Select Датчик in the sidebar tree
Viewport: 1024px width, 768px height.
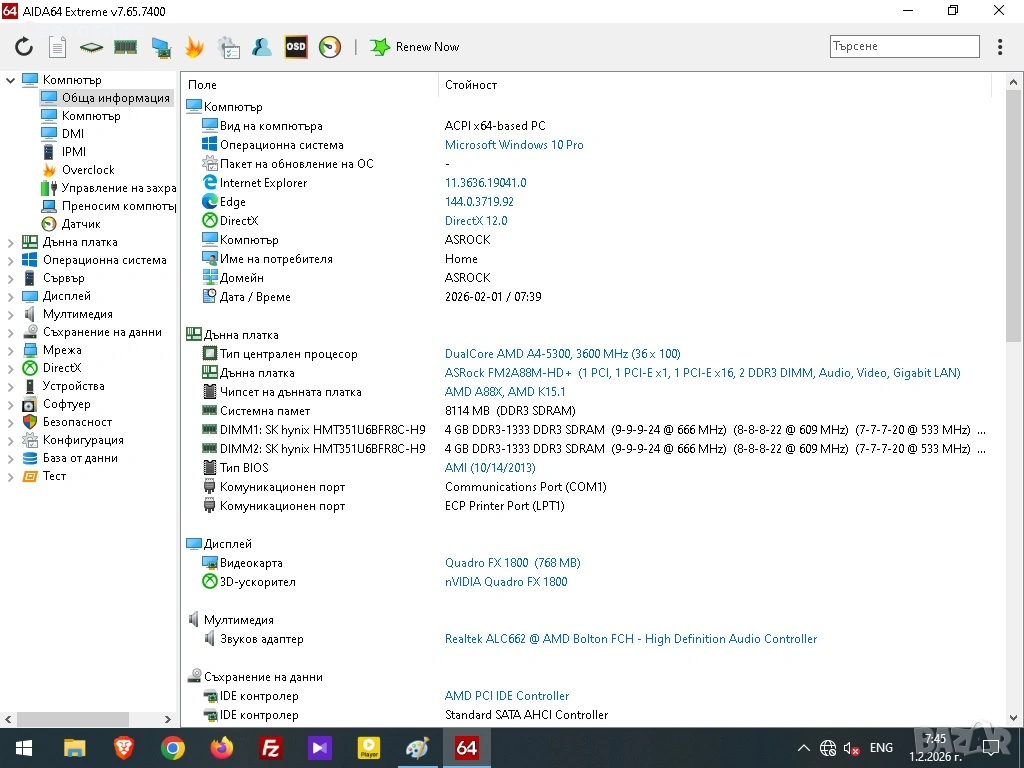81,224
